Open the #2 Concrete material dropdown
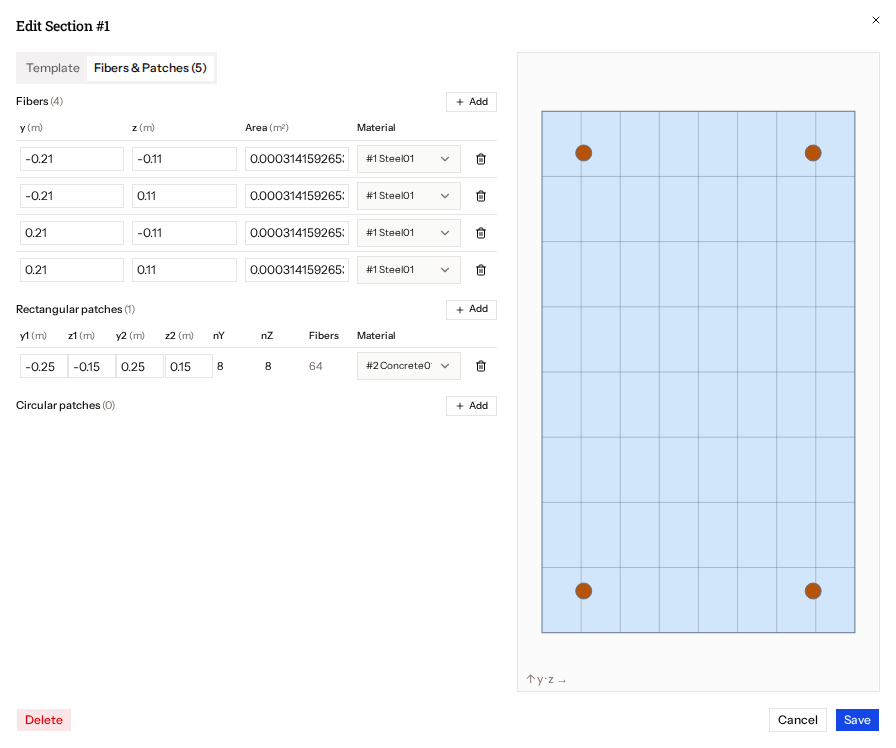The height and width of the screenshot is (748, 896). tap(409, 366)
